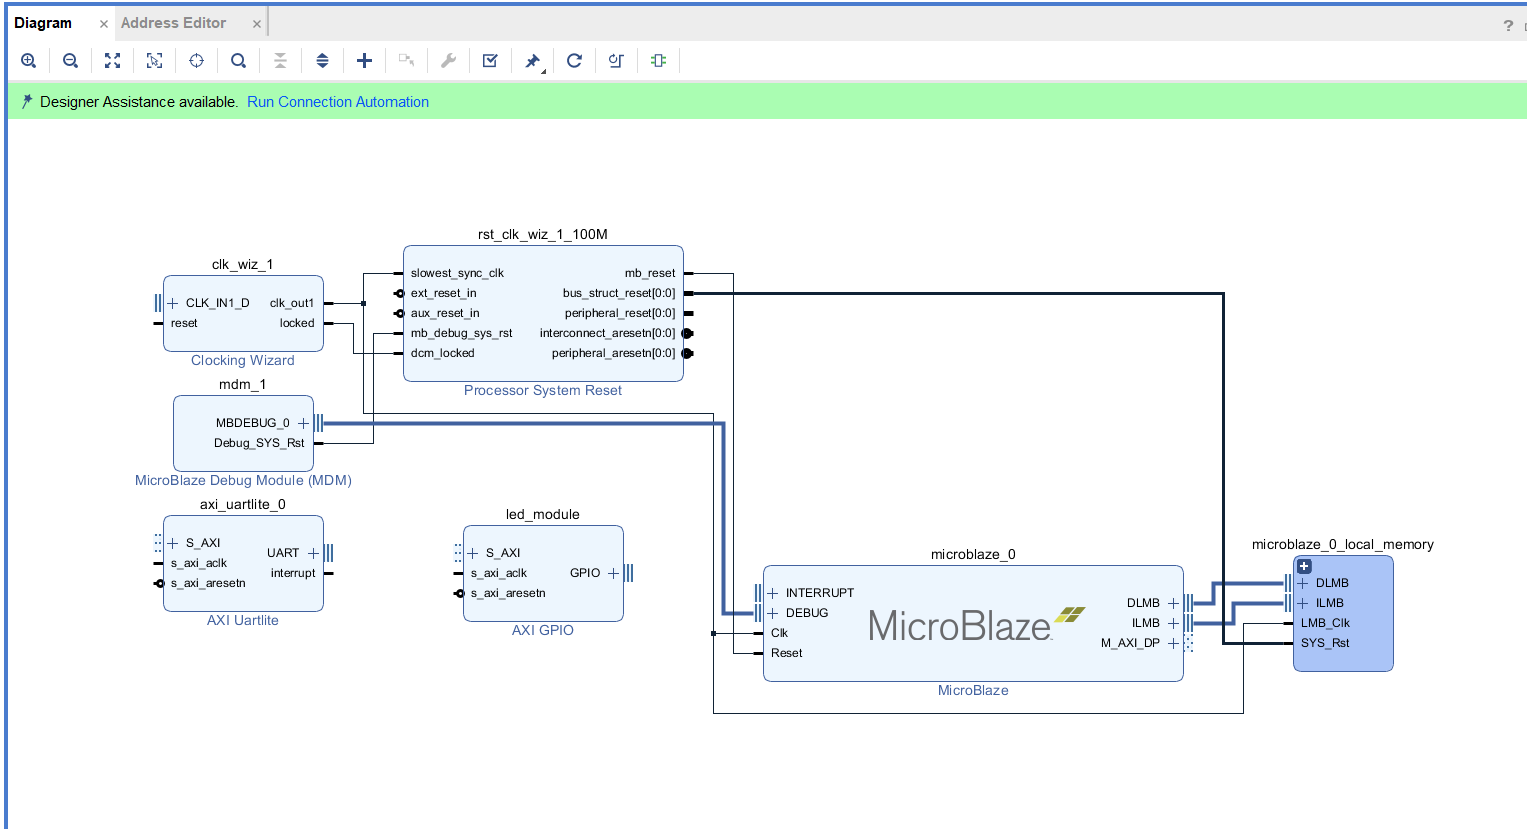Expand the microblaze_0_local_memory hierarchy block
The image size is (1527, 829).
pos(1304,566)
